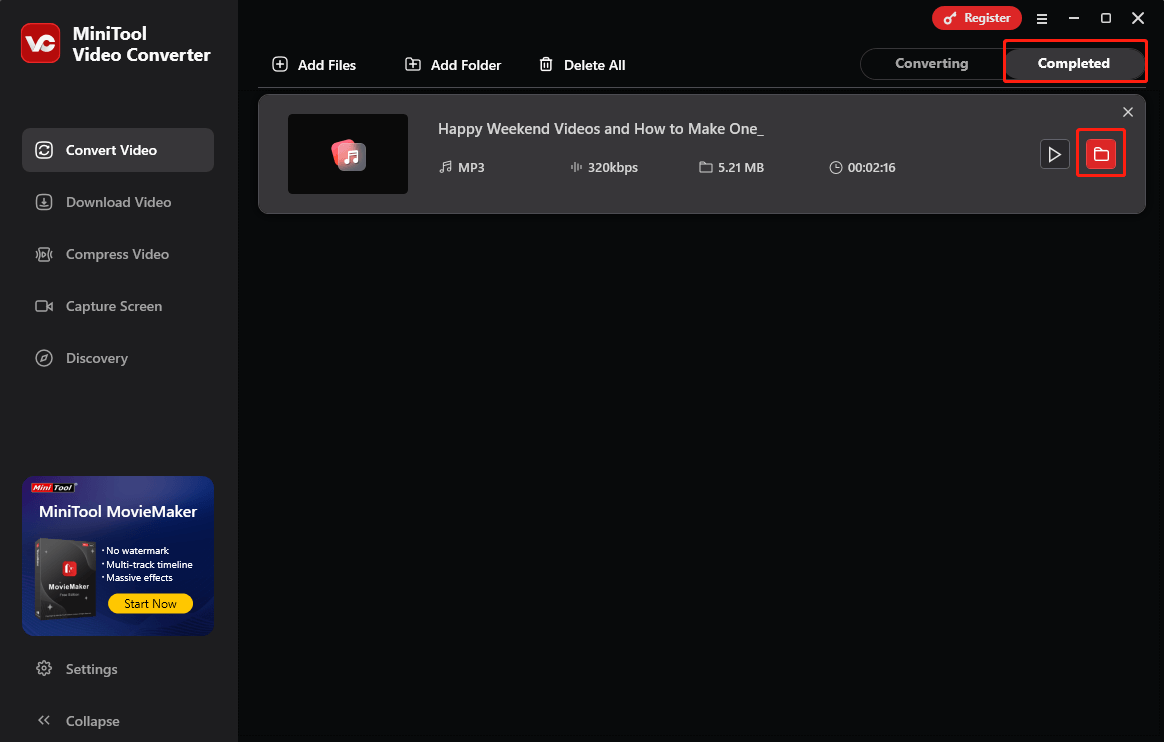The height and width of the screenshot is (742, 1164).
Task: Click the MovieMaker box image
Action: (x=65, y=578)
